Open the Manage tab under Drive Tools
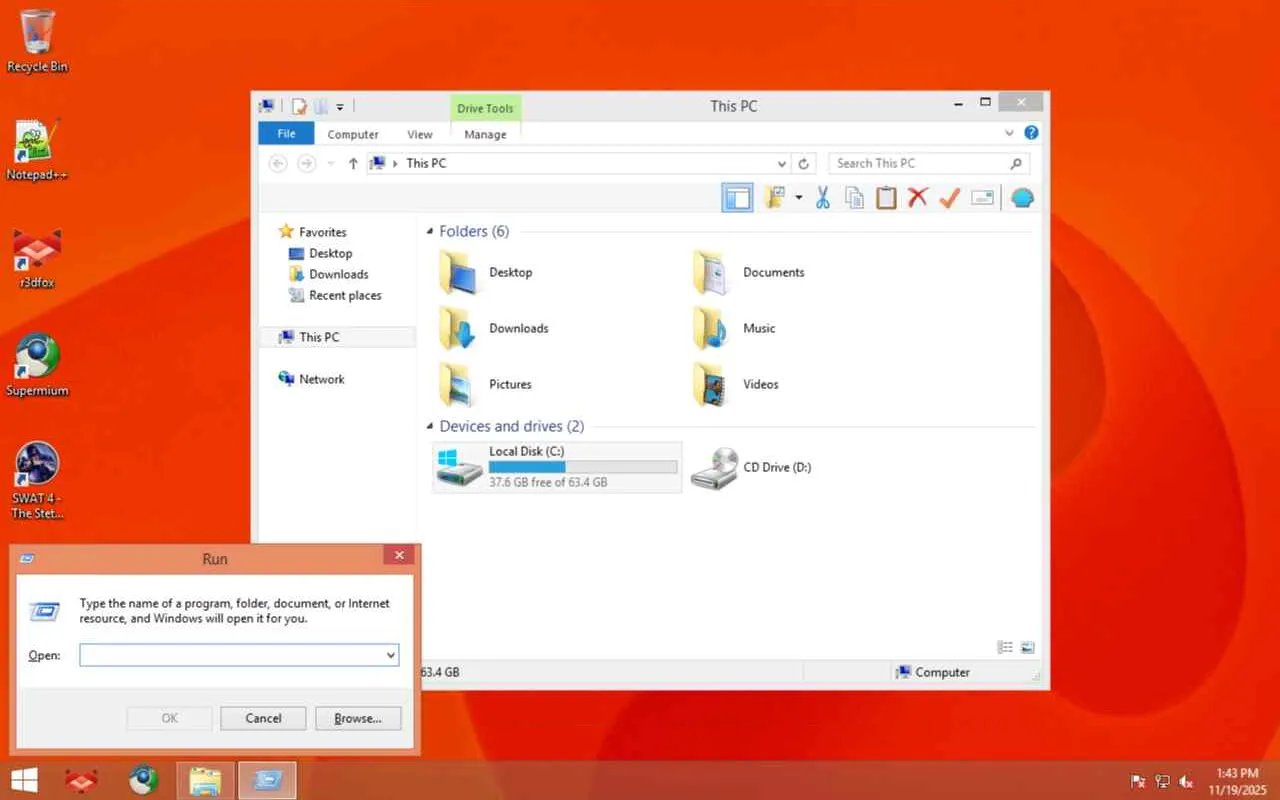Image resolution: width=1280 pixels, height=800 pixels. tap(485, 134)
